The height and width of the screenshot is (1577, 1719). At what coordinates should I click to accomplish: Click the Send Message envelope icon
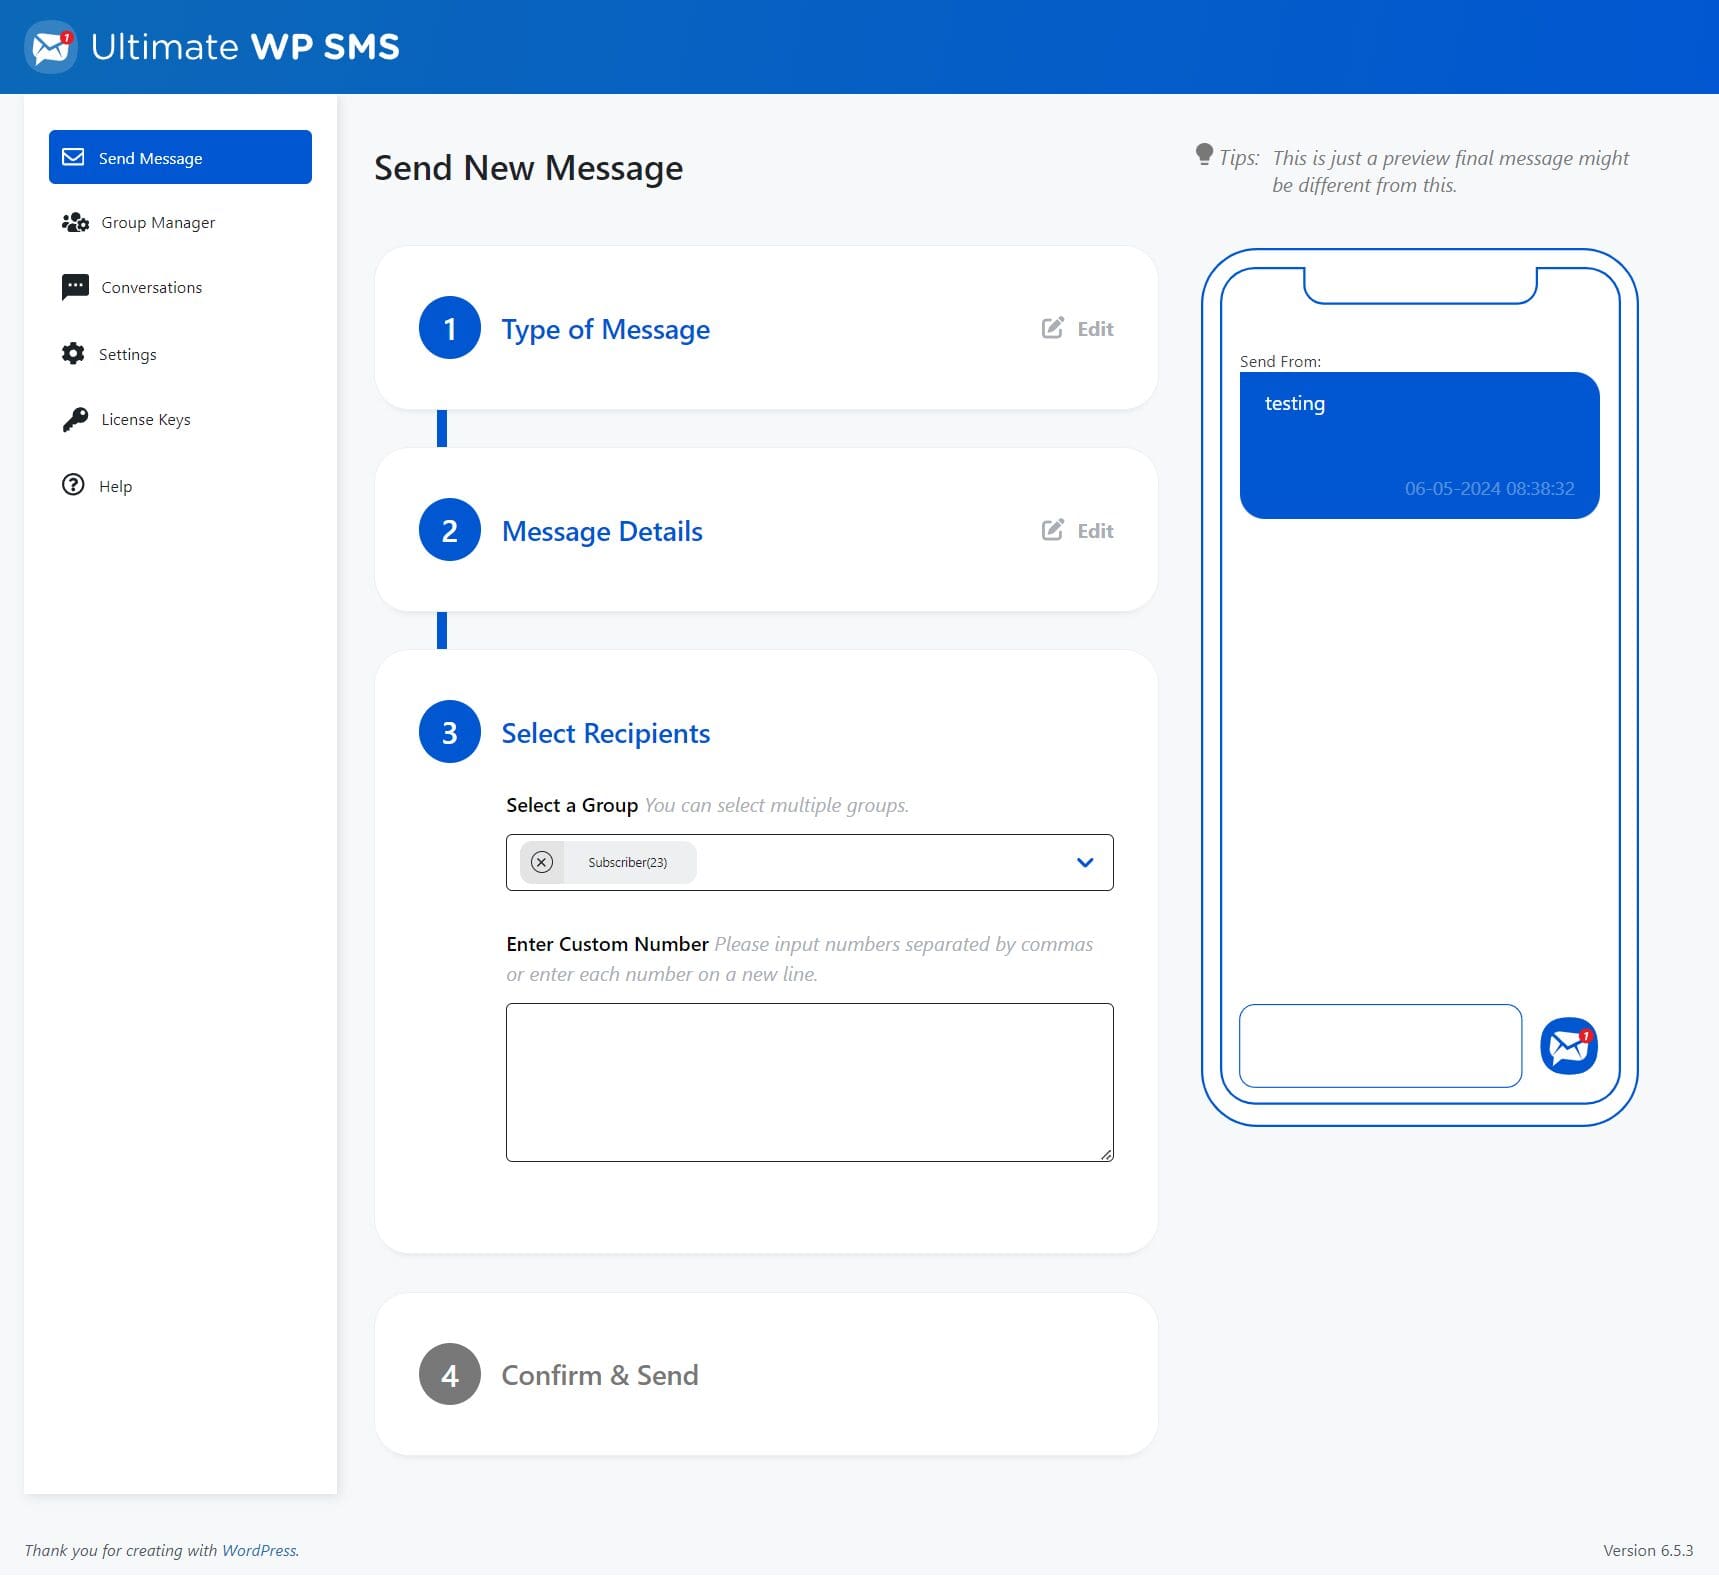pyautogui.click(x=73, y=157)
